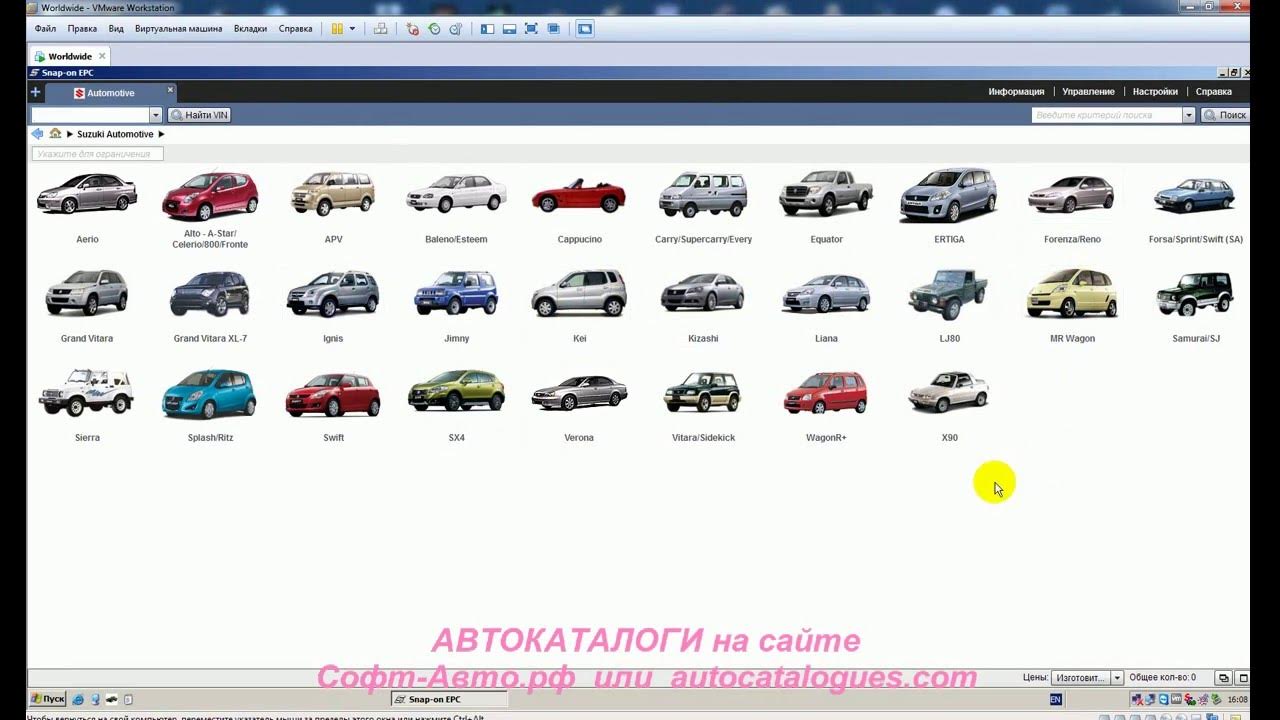Open the red Cappucino convertible thumbnail
The image size is (1280, 720).
click(579, 195)
